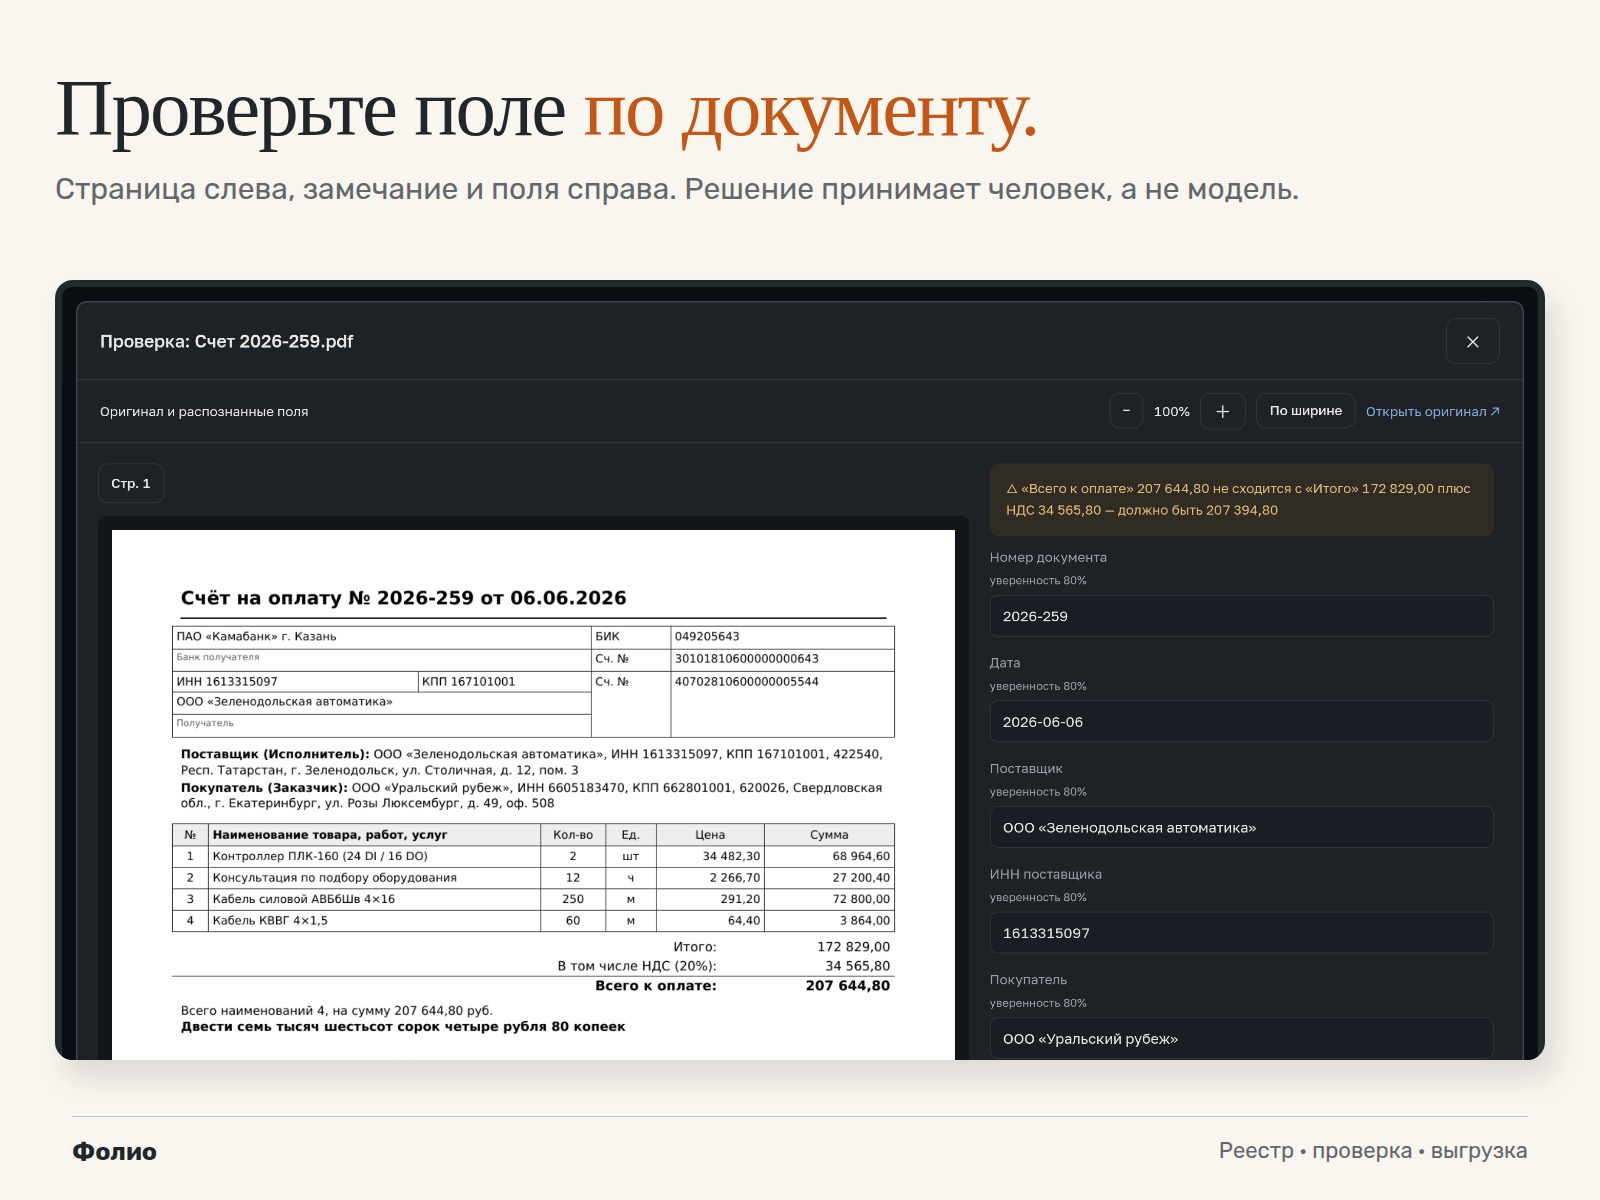Edit the ИНН поставщика field 1613315097
Screen dimensions: 1600x1200
[x=1241, y=932]
